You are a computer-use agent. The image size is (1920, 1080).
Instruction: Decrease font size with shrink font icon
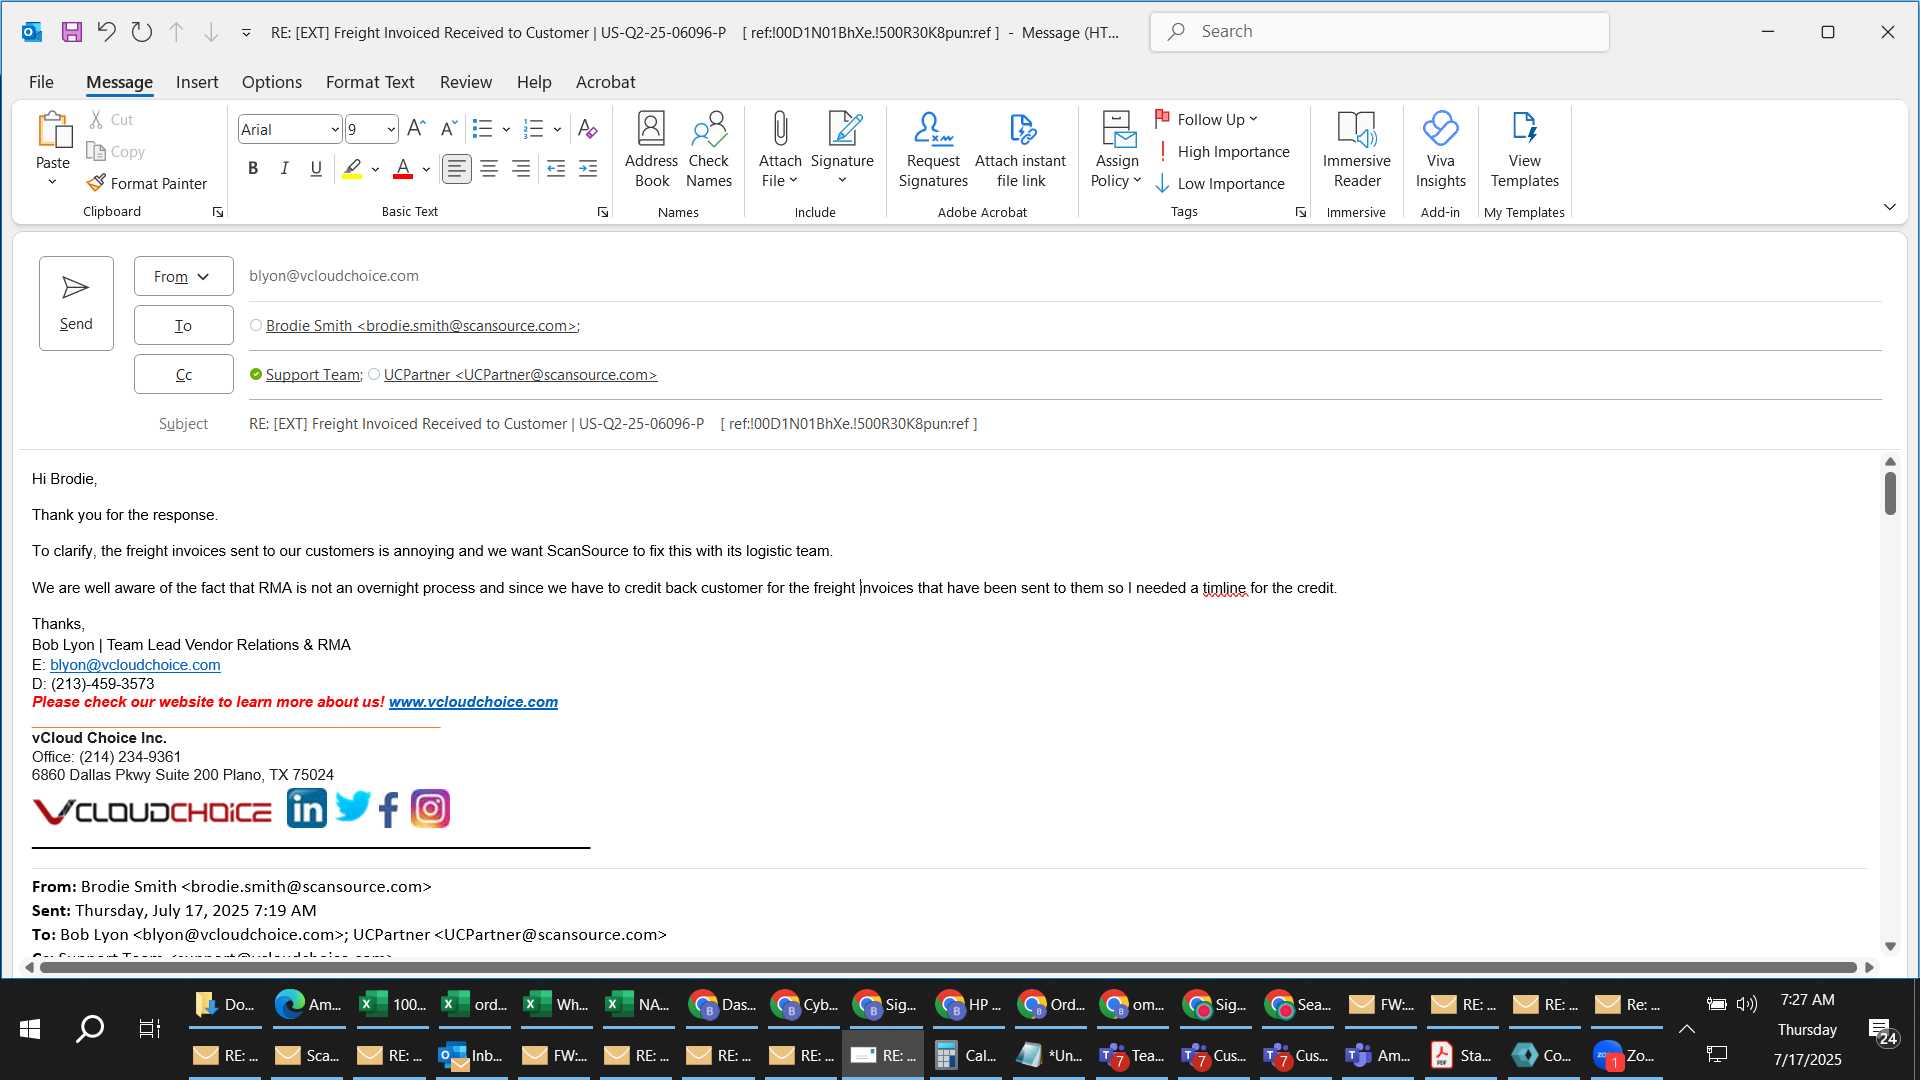(449, 128)
